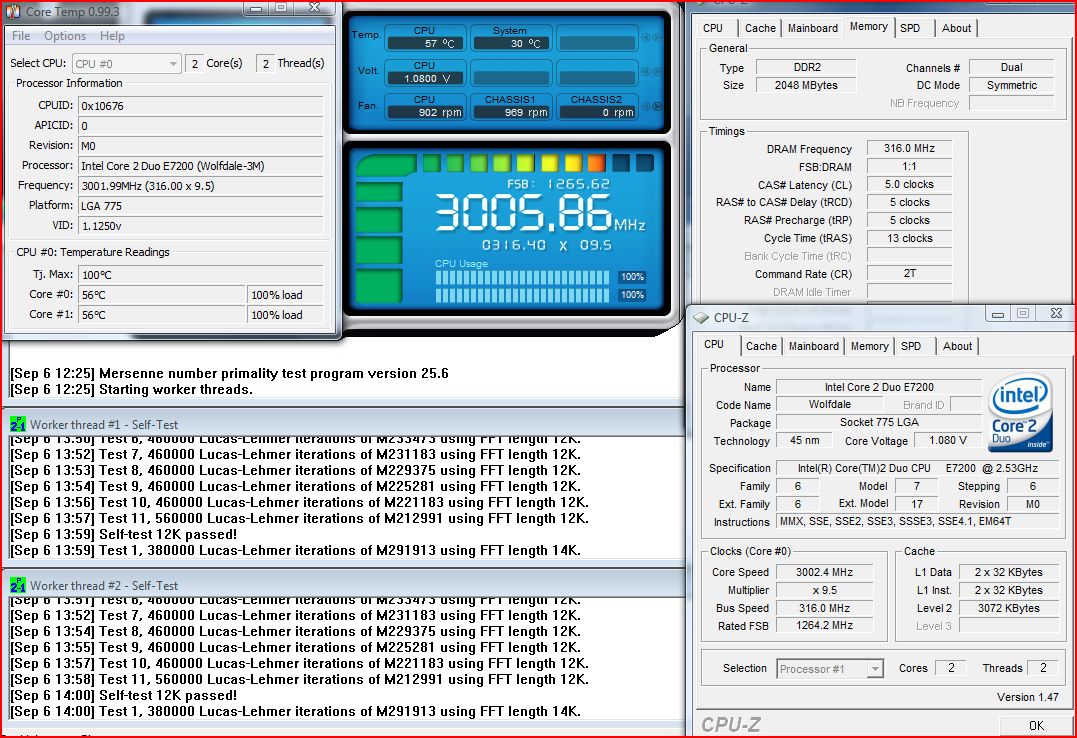Click the memory Size value 2048 MBytes

806,85
